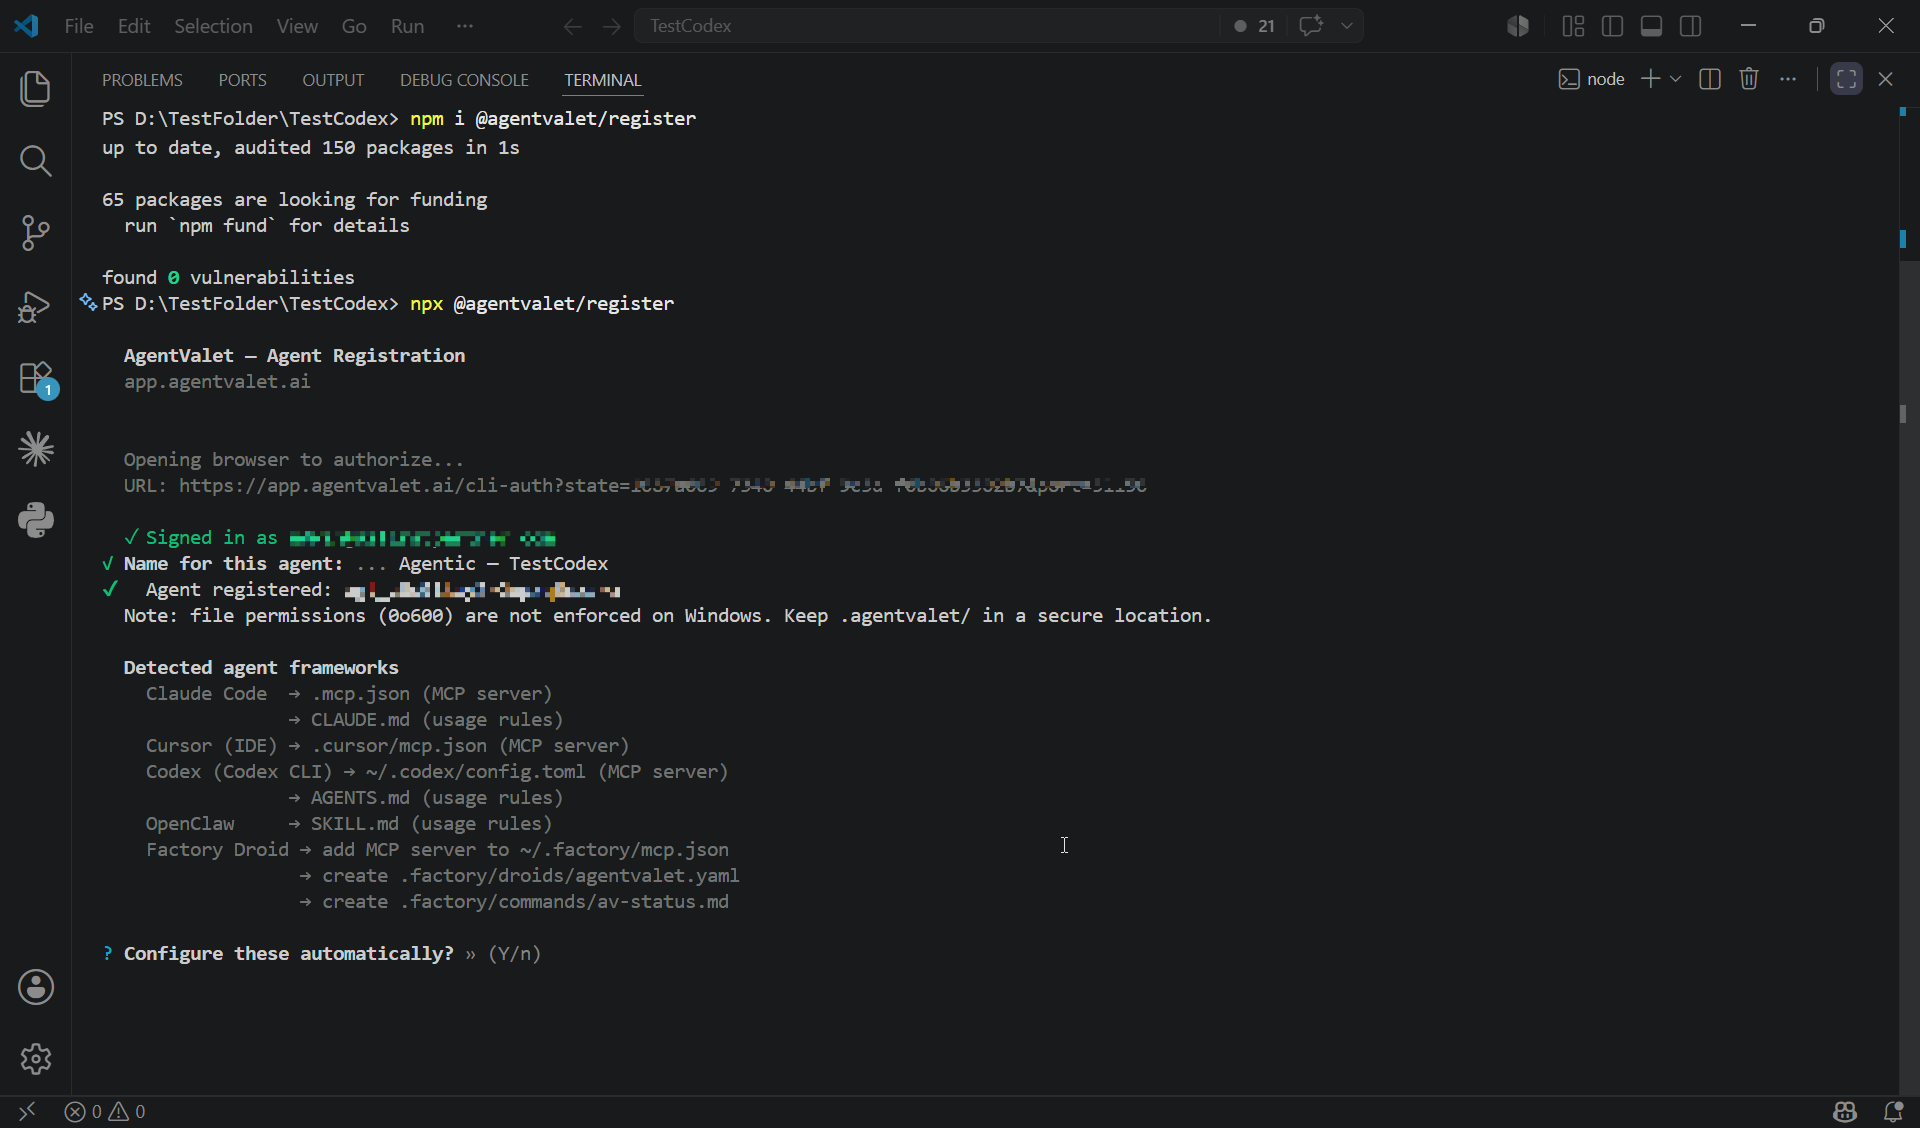The height and width of the screenshot is (1128, 1920).
Task: Open the View menu
Action: click(297, 26)
